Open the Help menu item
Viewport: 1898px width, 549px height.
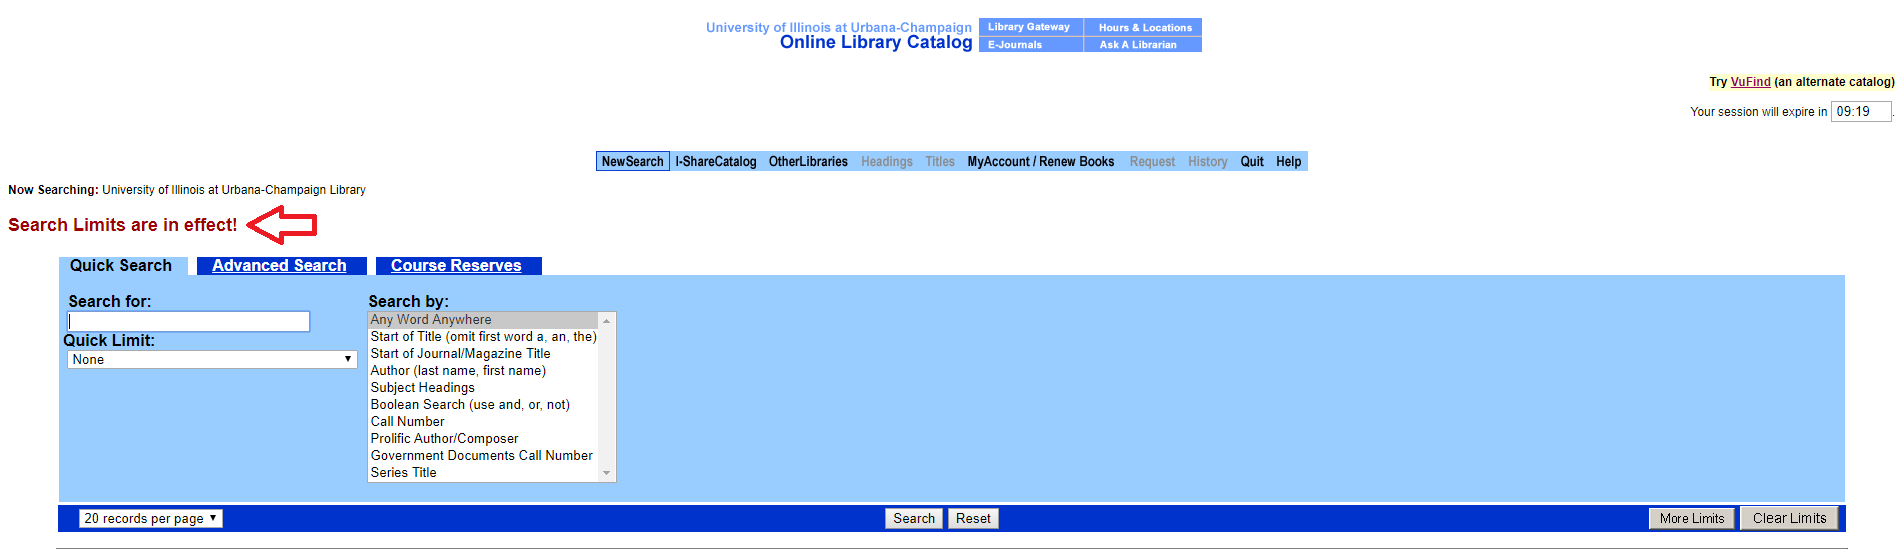tap(1288, 162)
